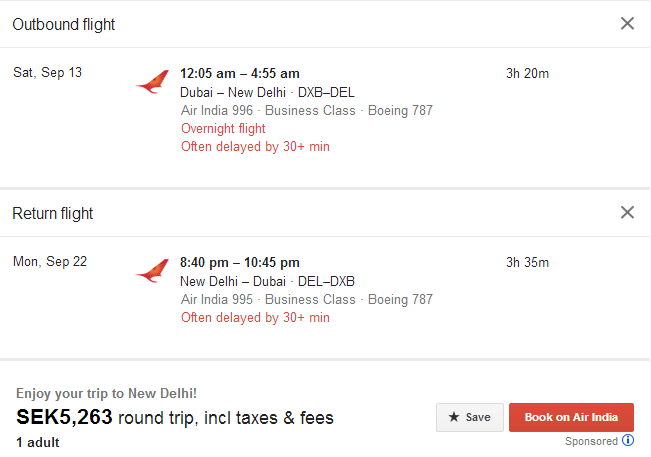Remove the return flight with X icon
The image size is (651, 457).
(627, 212)
